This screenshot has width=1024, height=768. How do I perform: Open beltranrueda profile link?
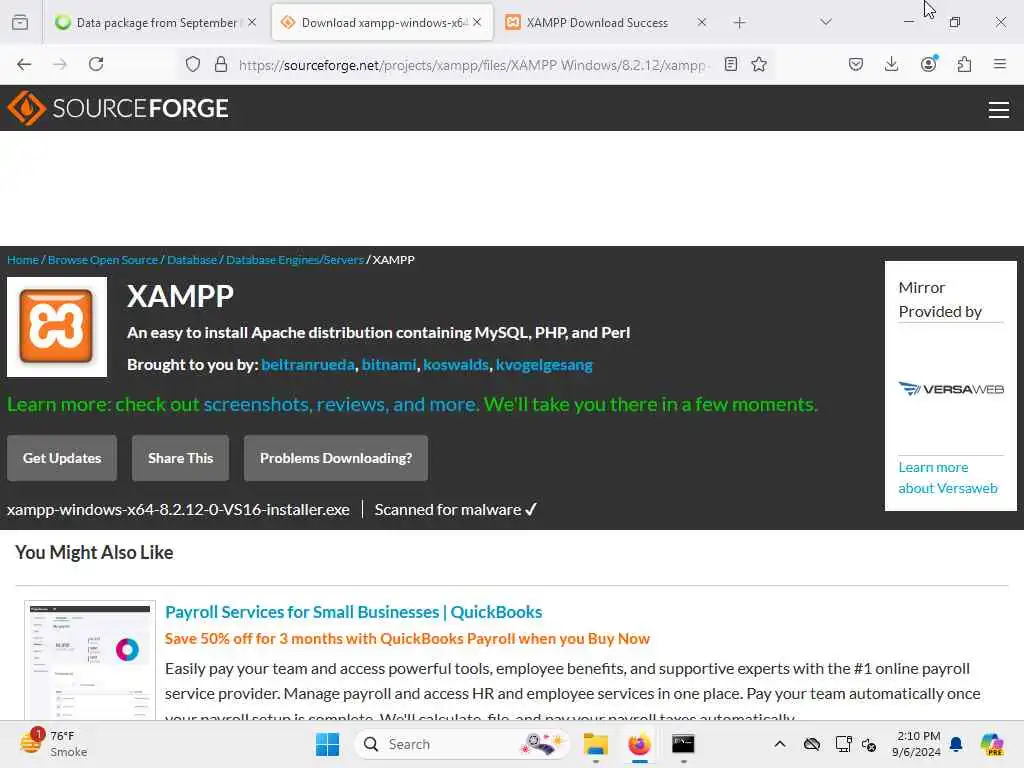point(308,364)
